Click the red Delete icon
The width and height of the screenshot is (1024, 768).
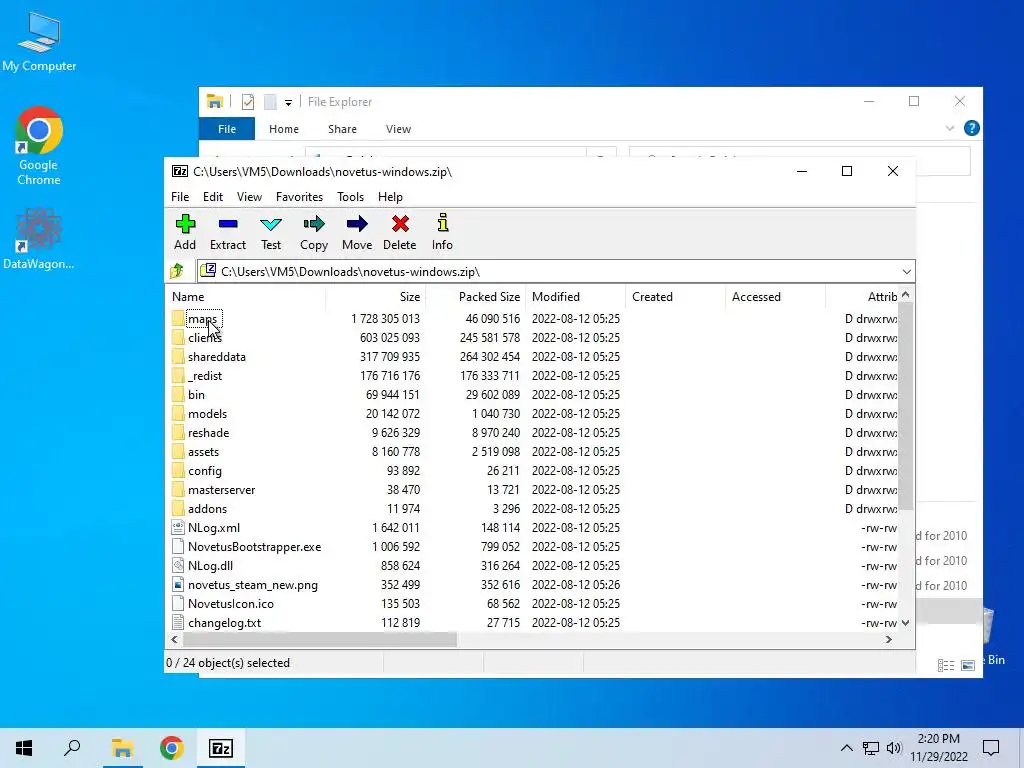point(400,224)
